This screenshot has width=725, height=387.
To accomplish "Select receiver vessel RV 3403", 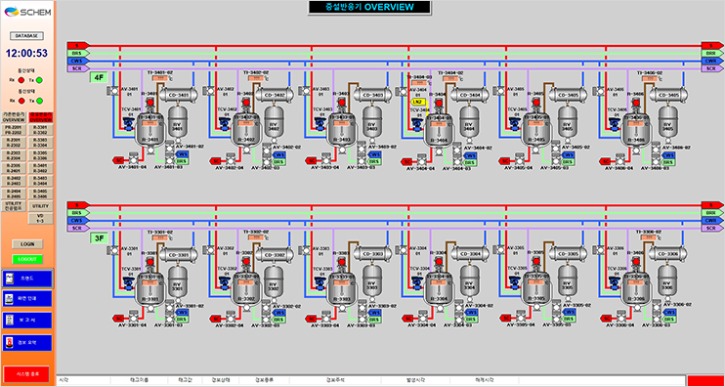I will pos(372,121).
